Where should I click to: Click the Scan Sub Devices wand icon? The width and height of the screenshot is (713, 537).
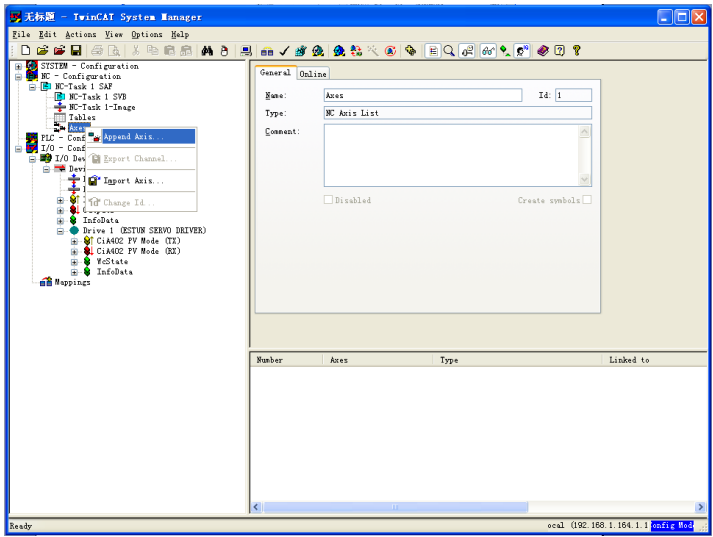373,51
